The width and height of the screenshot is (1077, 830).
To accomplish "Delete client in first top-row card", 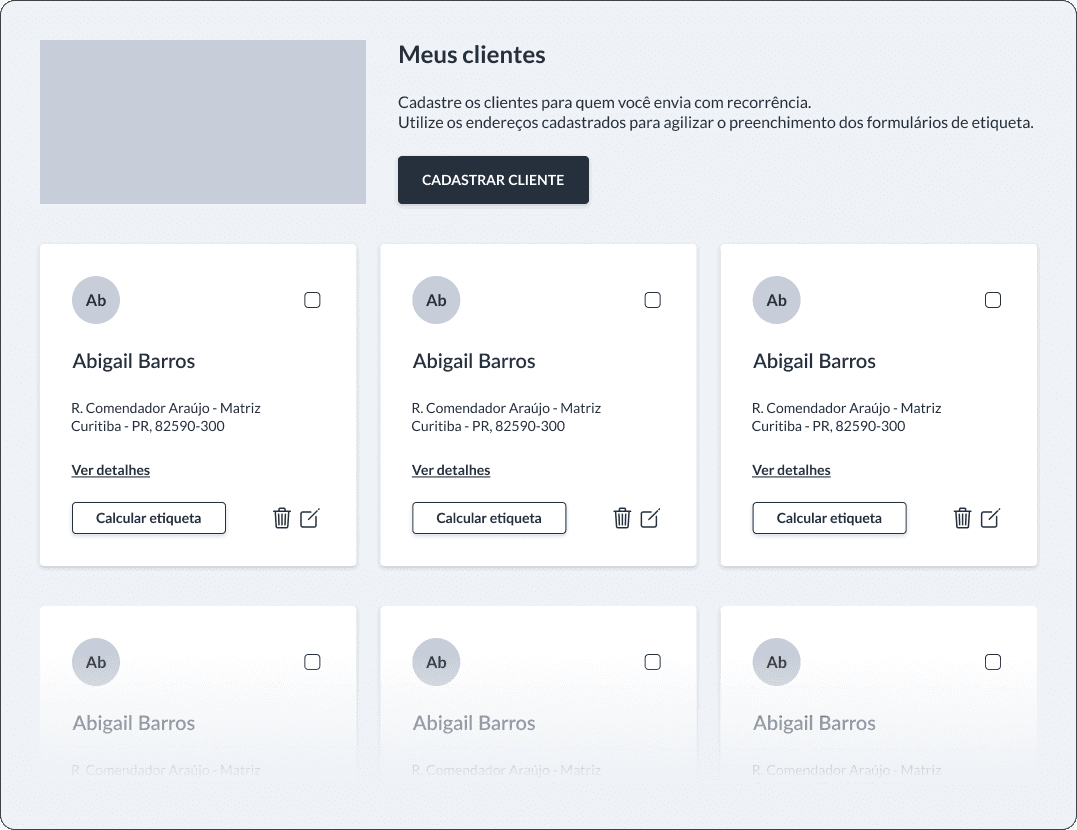I will pyautogui.click(x=282, y=518).
